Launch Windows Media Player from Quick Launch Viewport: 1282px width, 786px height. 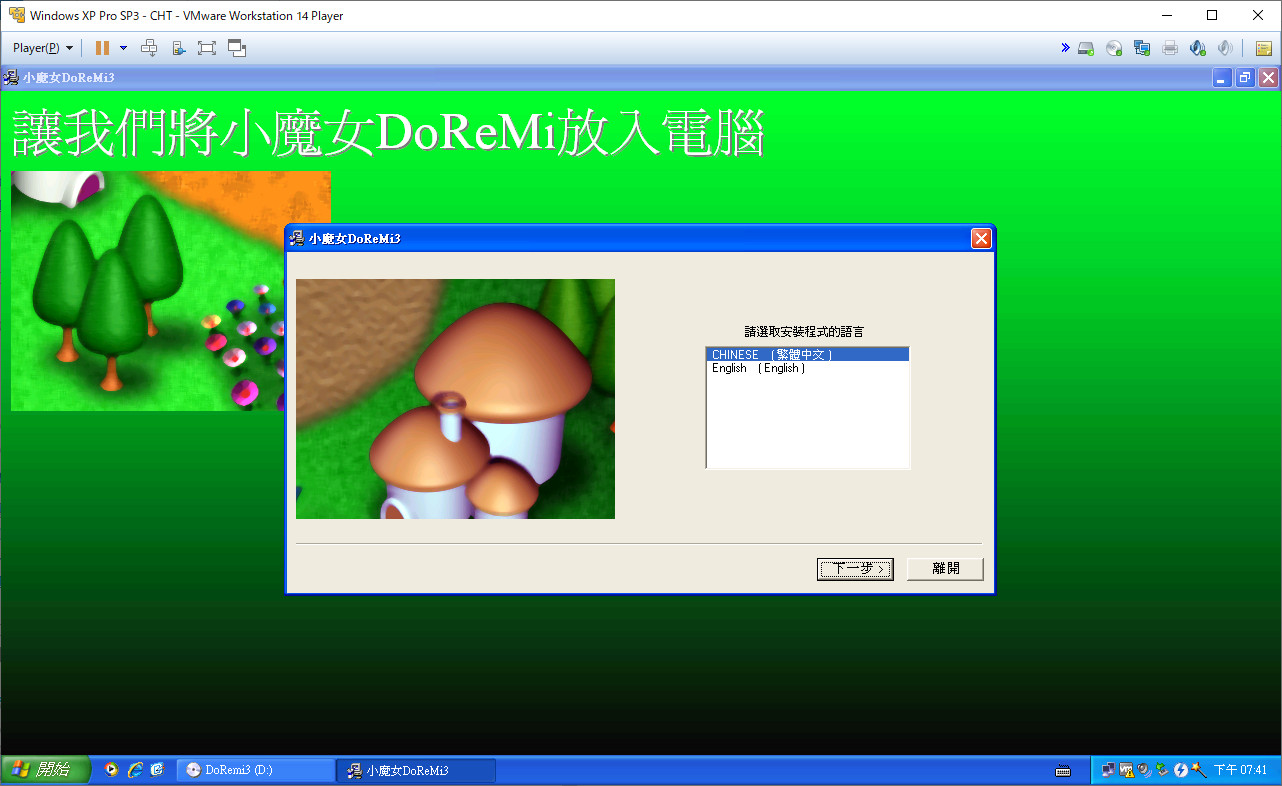pos(111,770)
